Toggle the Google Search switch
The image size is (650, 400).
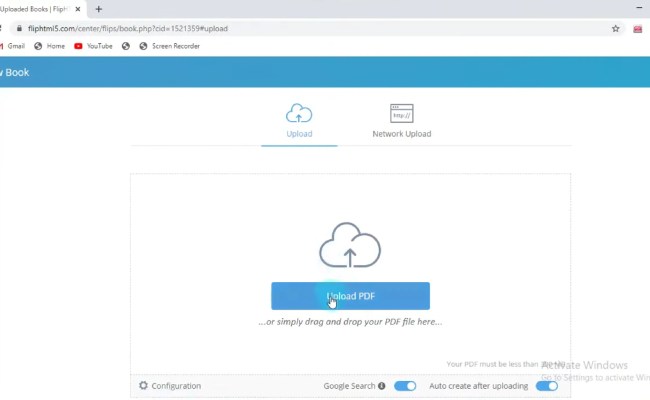(405, 386)
